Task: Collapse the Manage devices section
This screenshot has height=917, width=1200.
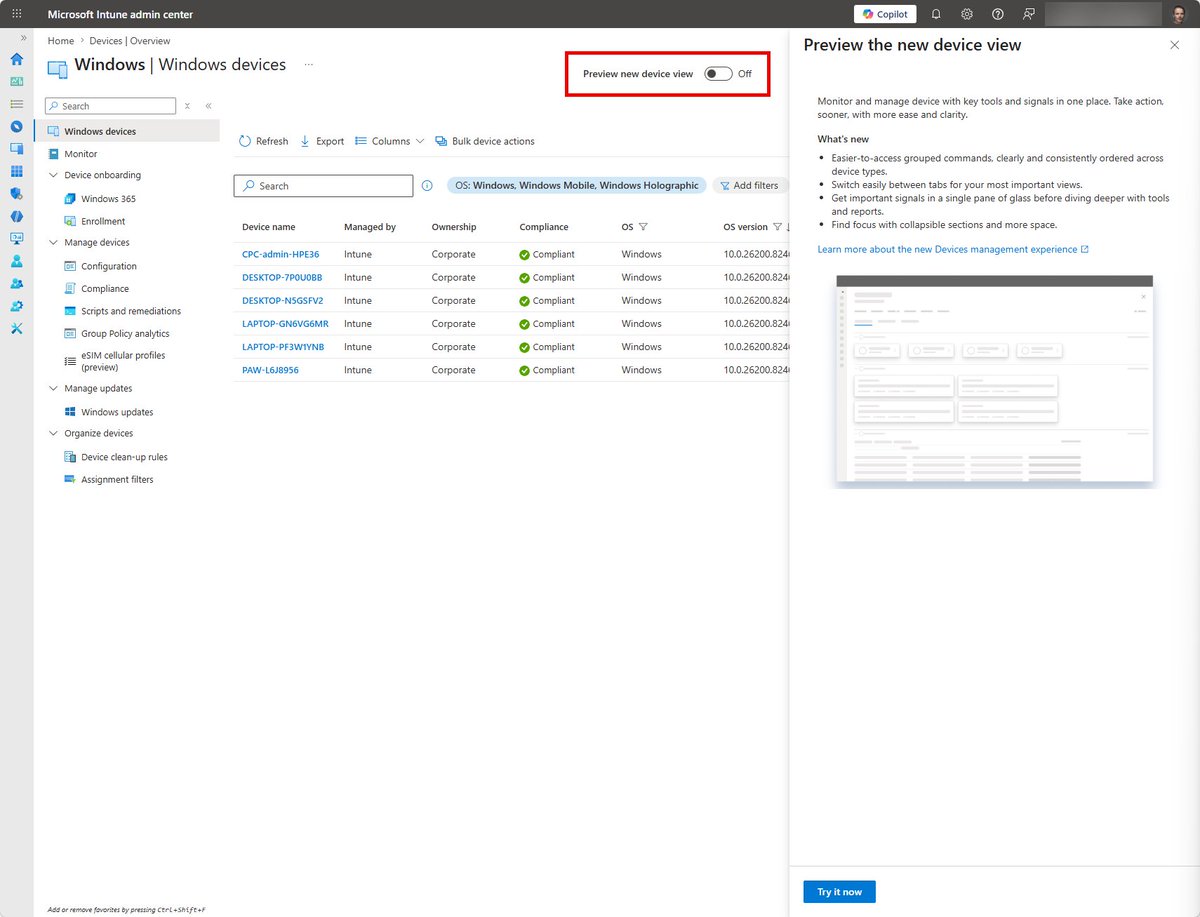Action: point(54,243)
